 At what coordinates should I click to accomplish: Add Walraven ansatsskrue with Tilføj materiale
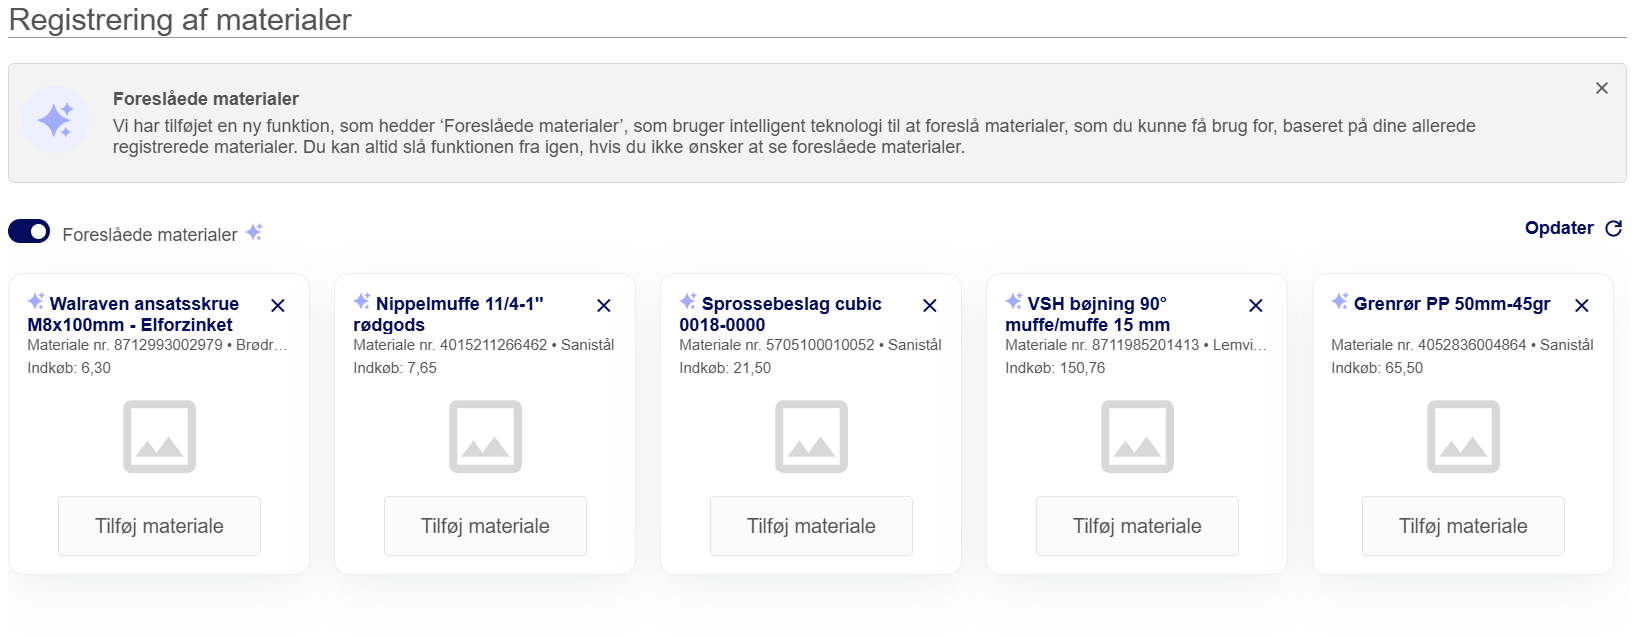tap(159, 526)
